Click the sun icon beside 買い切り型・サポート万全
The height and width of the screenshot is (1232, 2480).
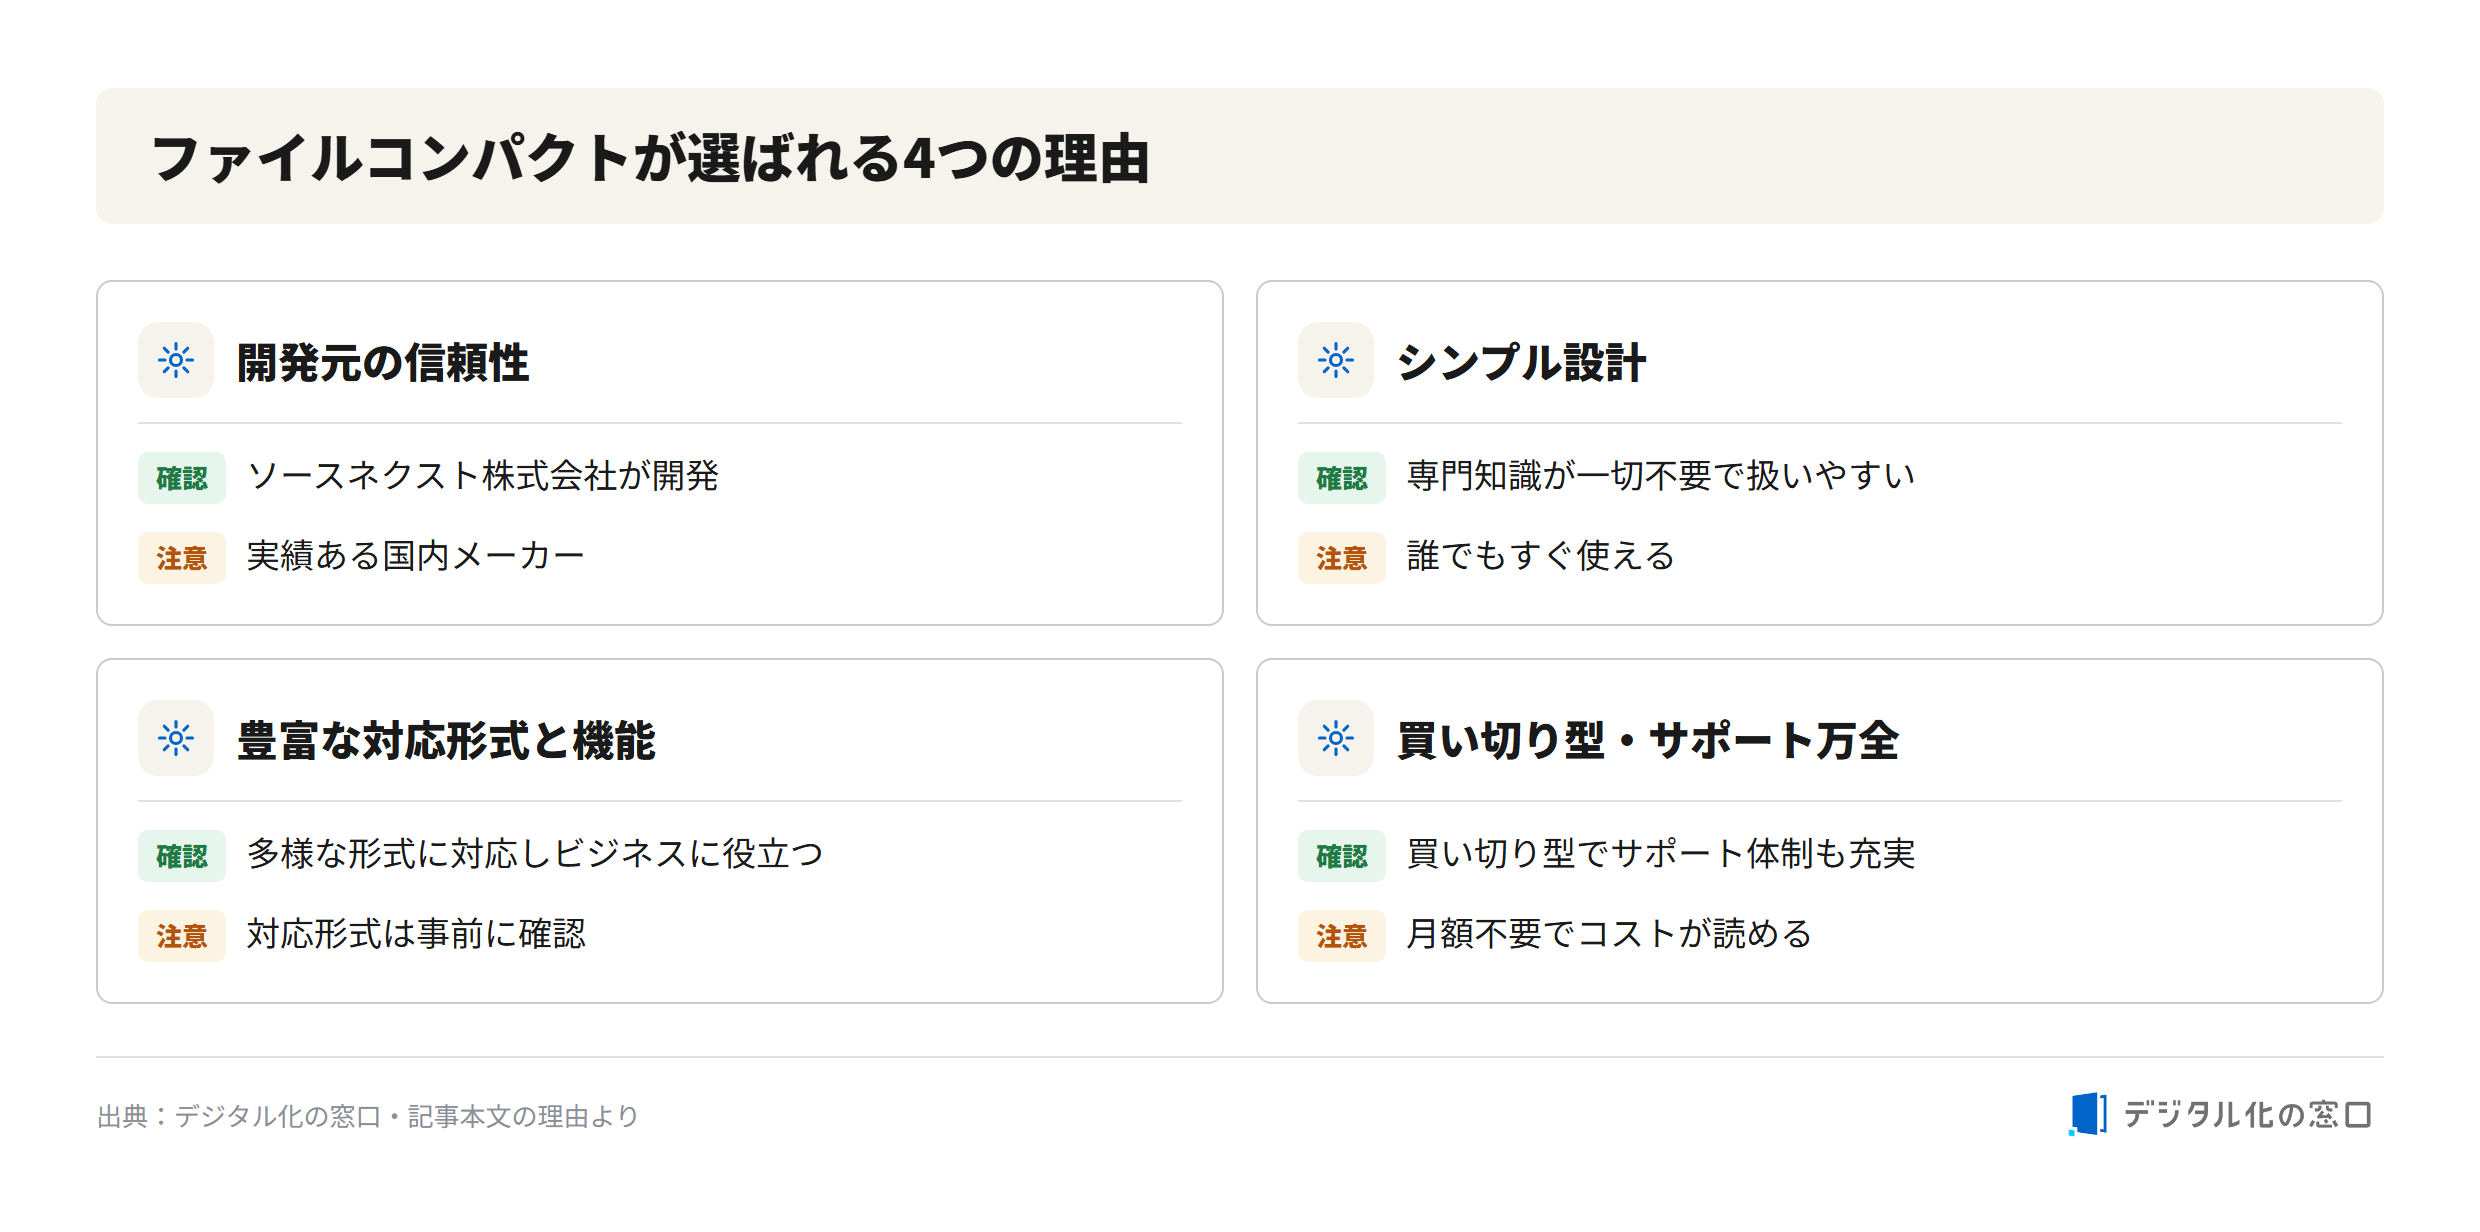1335,738
